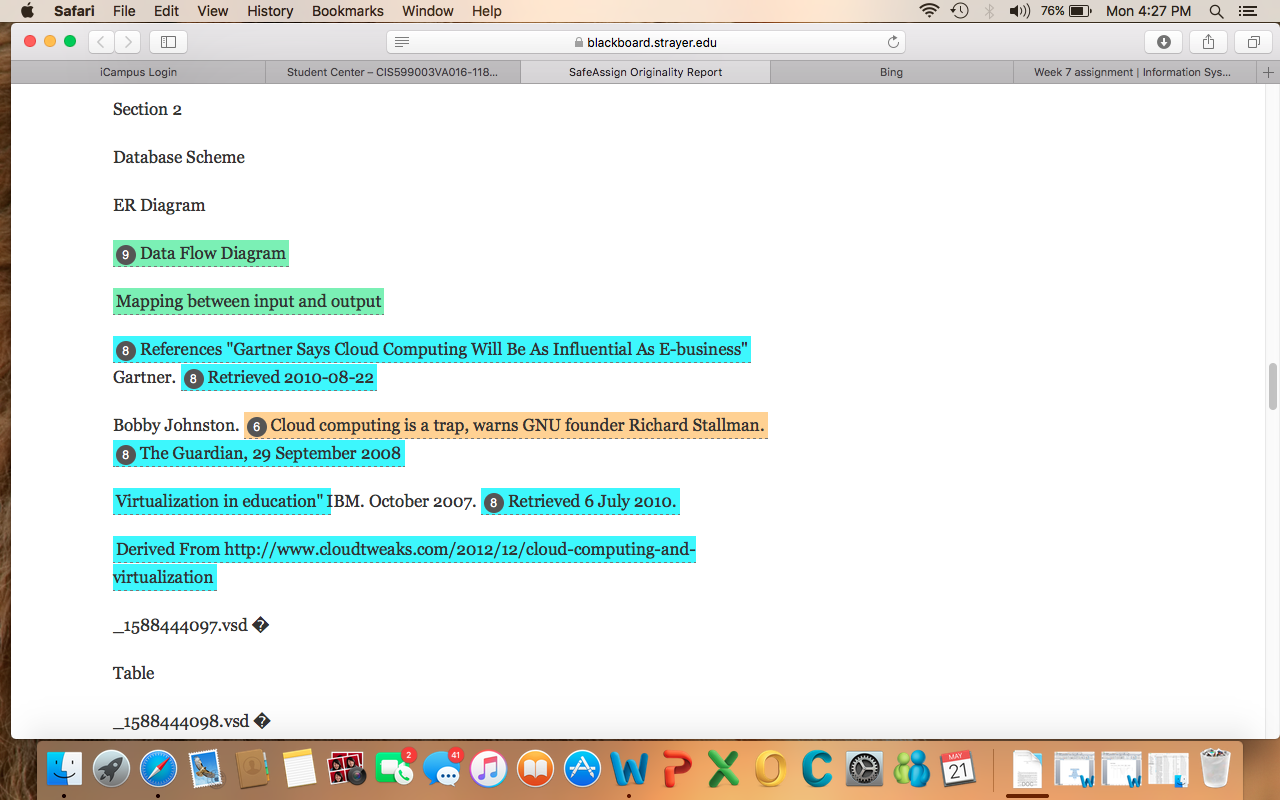Open the Bookmarks menu
Viewport: 1280px width, 800px height.
[x=347, y=11]
